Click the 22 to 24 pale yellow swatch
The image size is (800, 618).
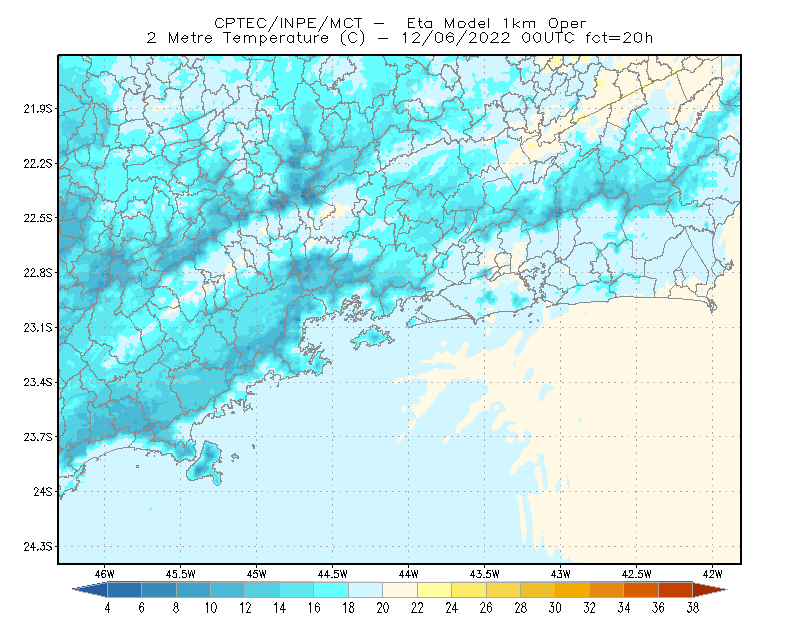435,590
